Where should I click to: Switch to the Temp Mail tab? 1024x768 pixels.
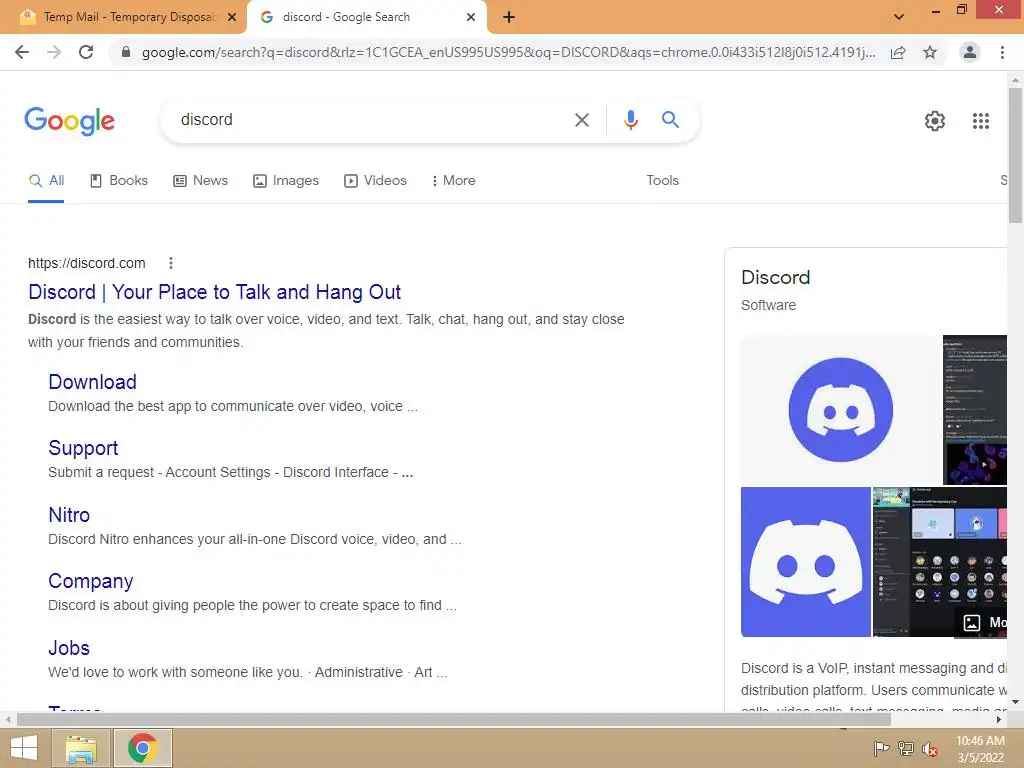[x=124, y=18]
